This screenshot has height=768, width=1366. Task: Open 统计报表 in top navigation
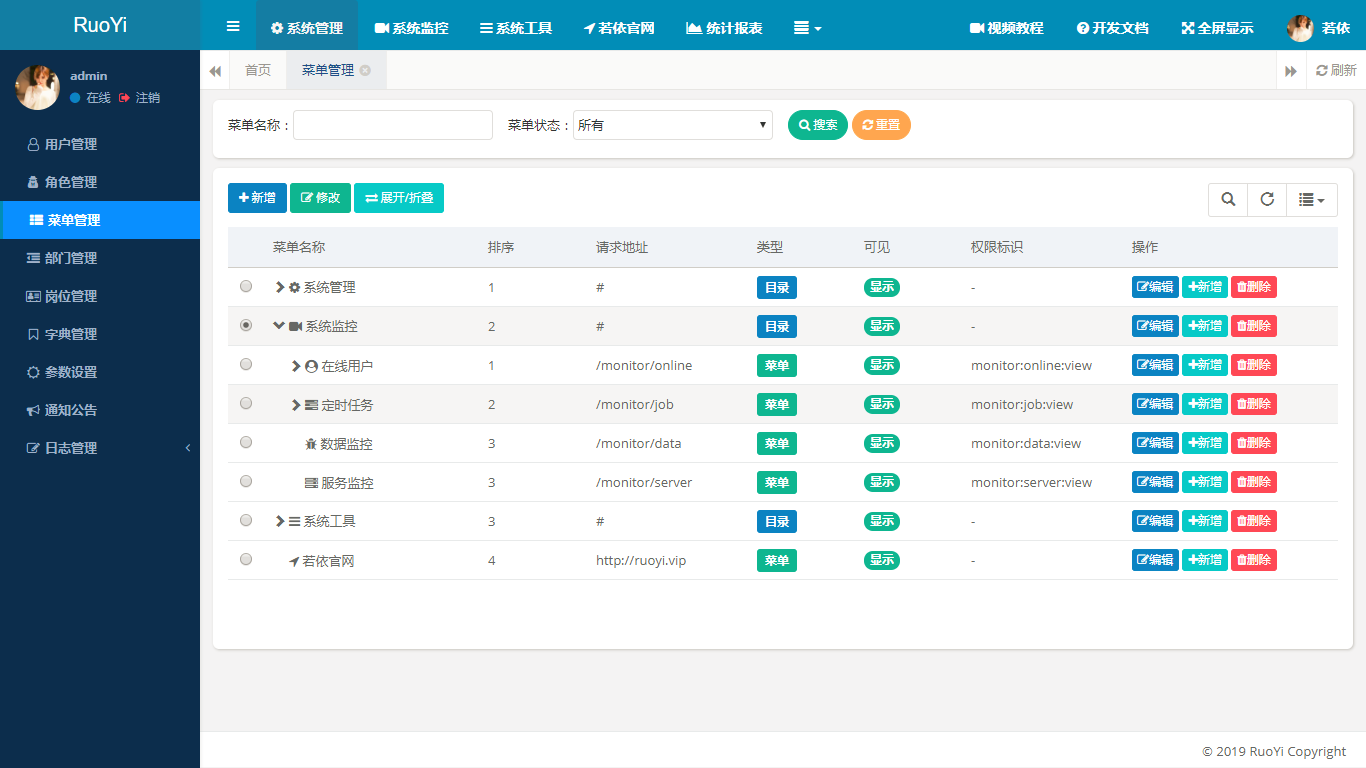724,28
